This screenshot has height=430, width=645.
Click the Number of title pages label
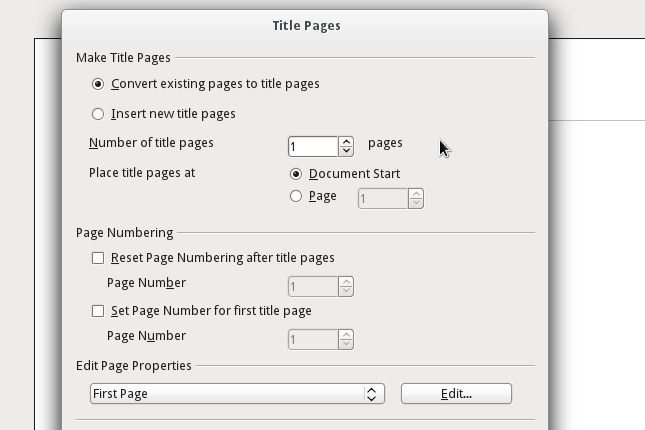click(151, 143)
